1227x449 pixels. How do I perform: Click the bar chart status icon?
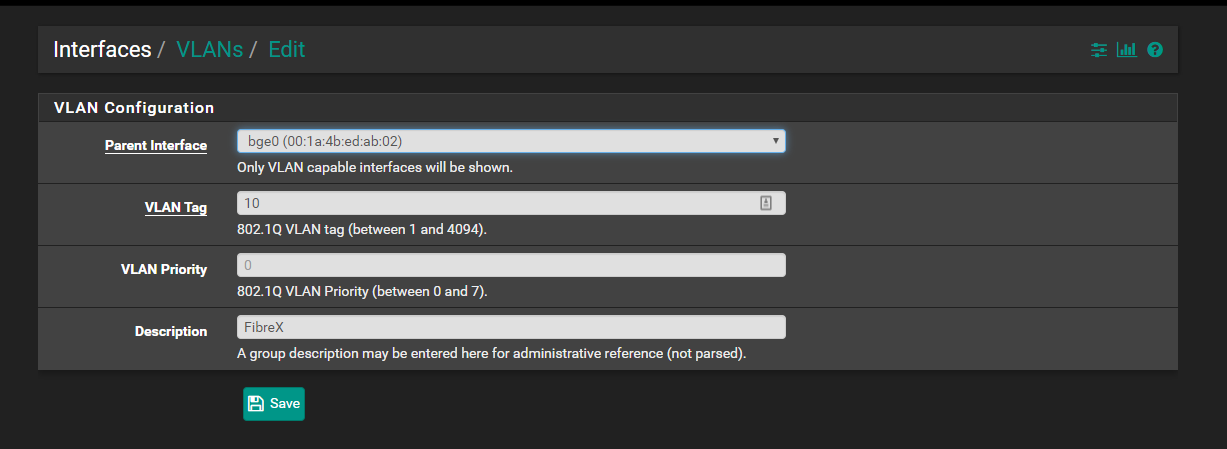click(x=1127, y=50)
